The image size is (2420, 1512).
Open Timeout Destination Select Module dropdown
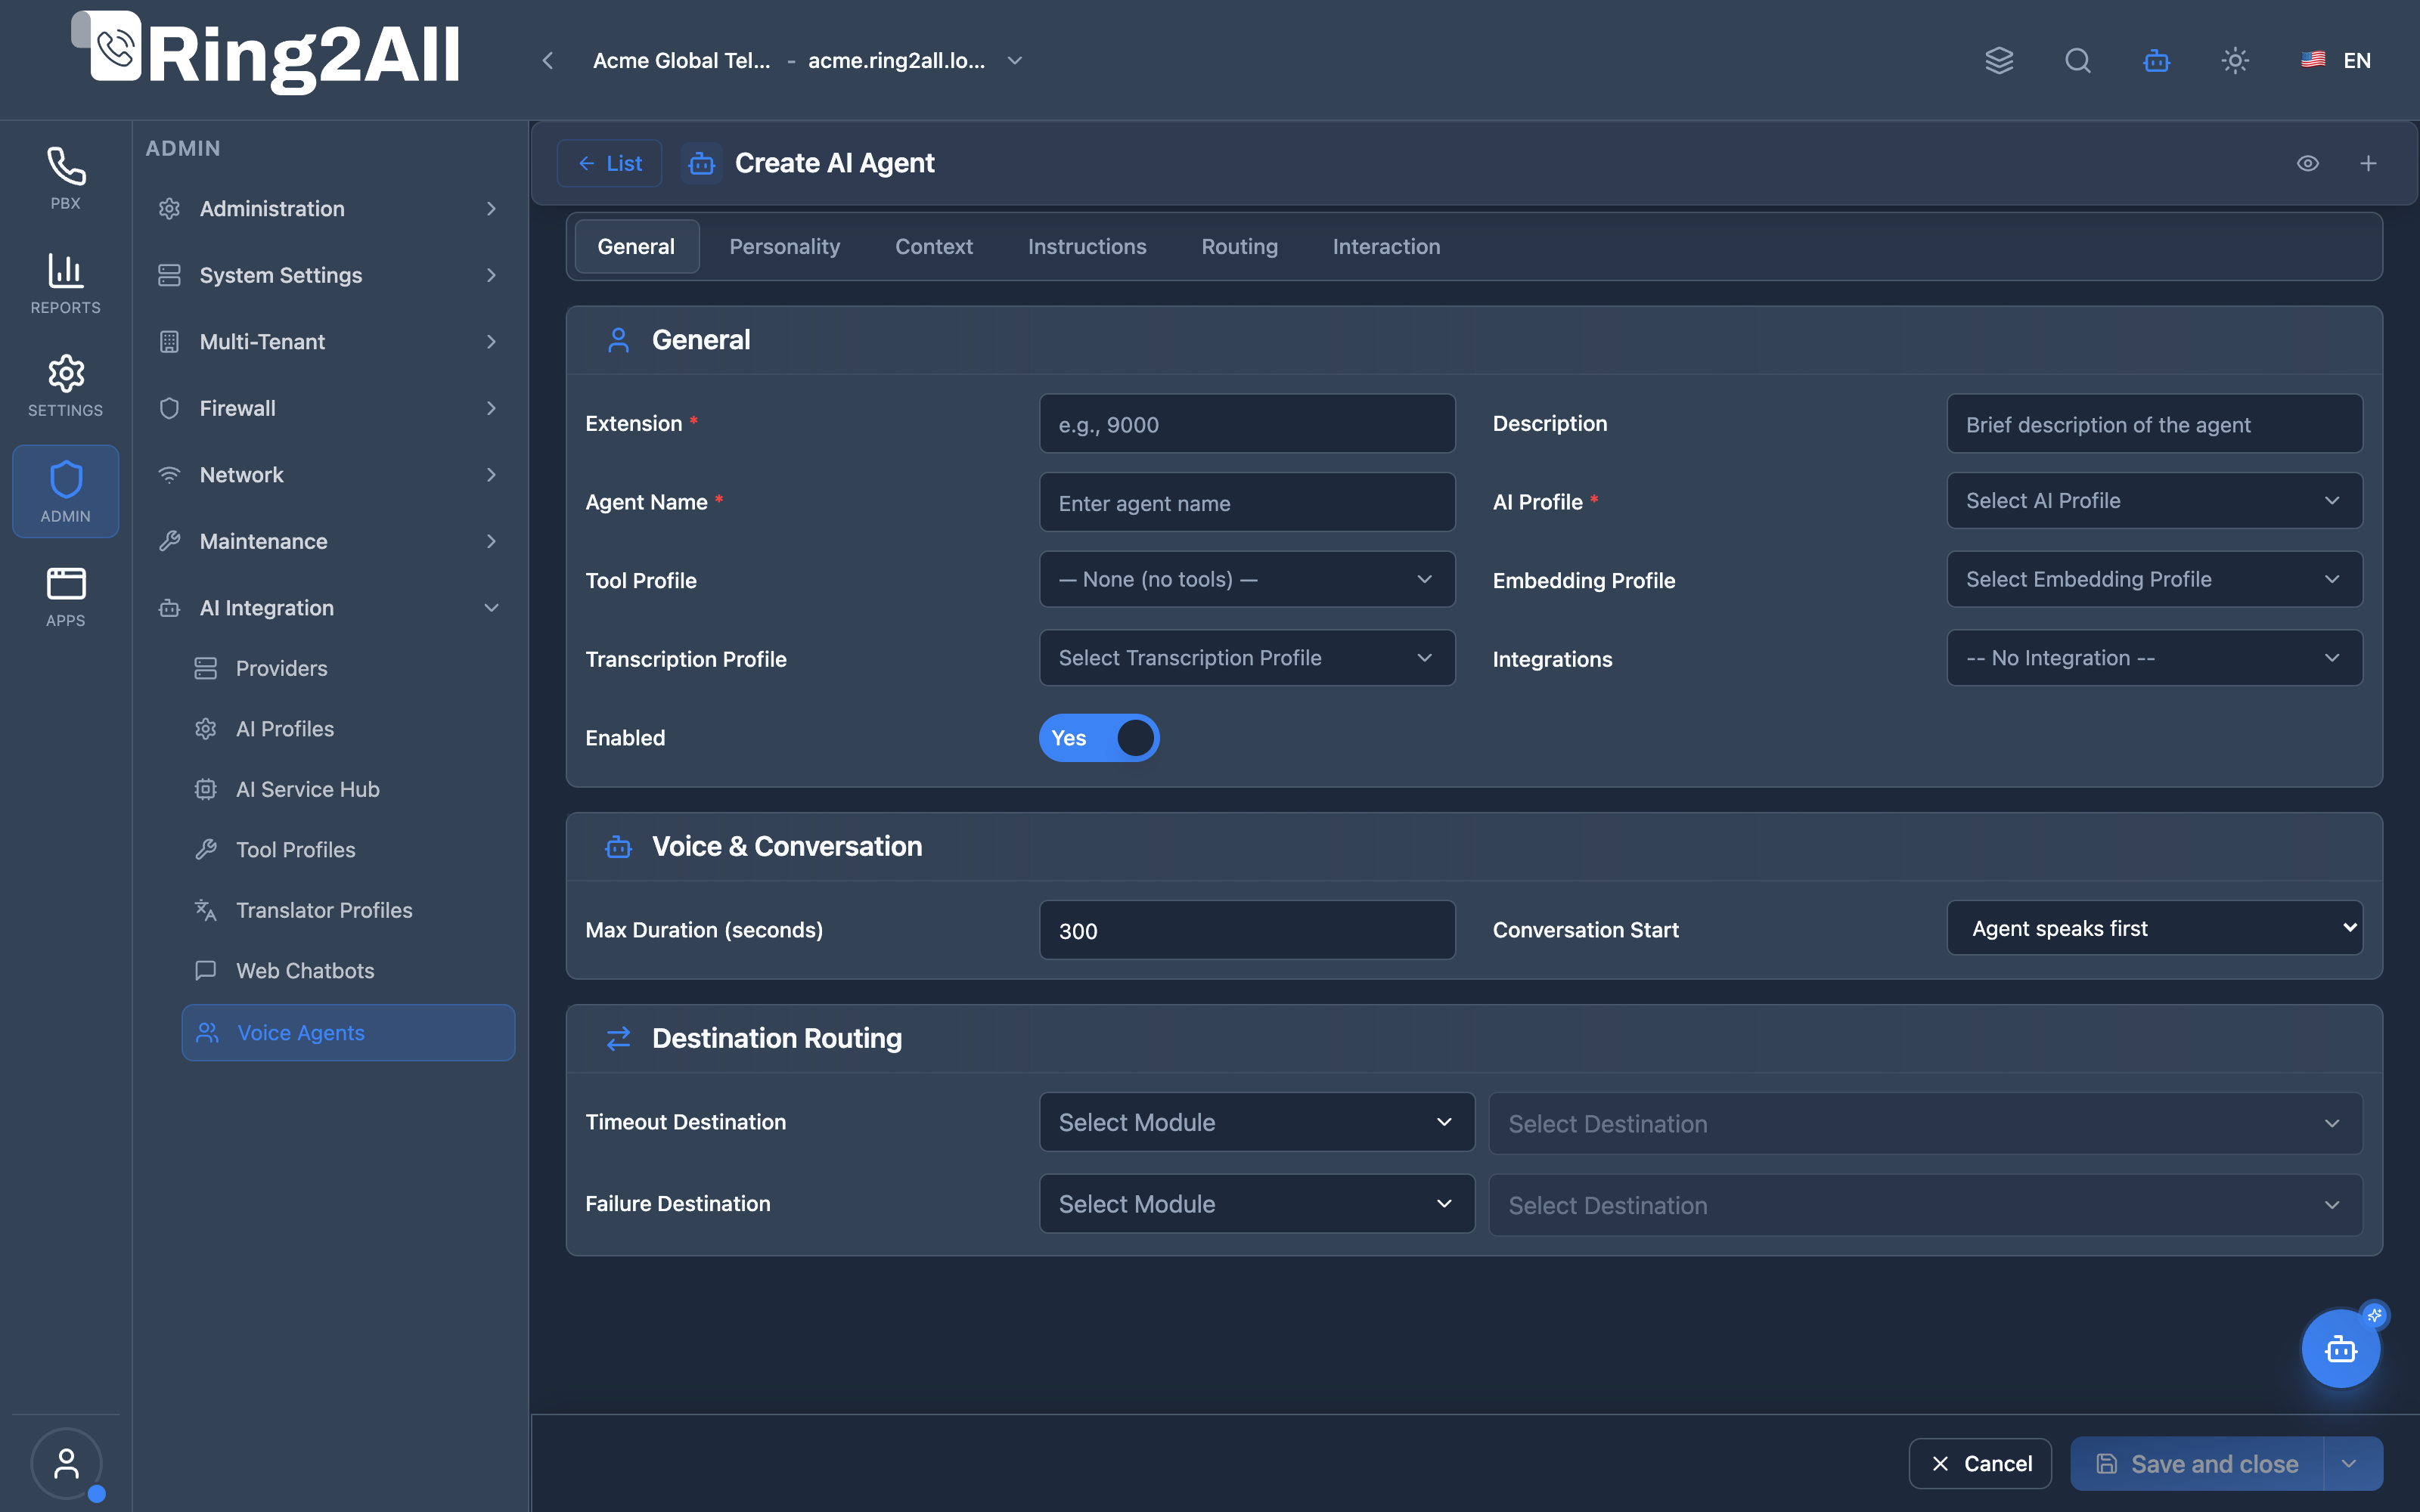coord(1257,1122)
